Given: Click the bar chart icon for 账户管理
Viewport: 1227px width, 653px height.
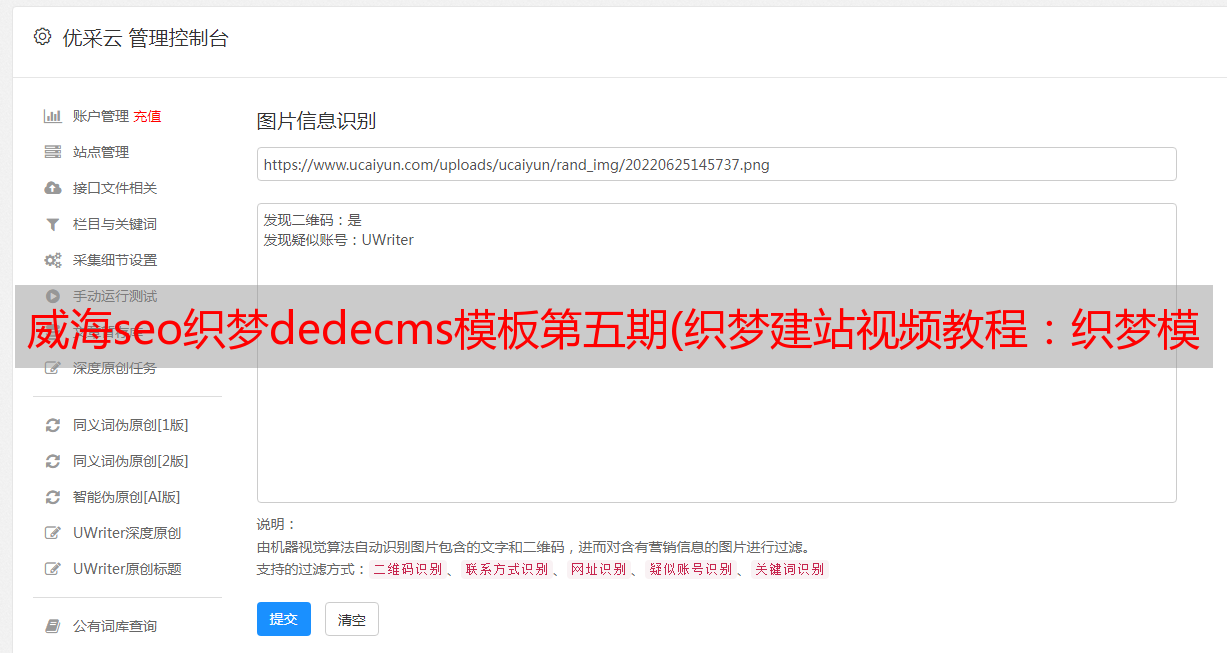Looking at the screenshot, I should point(53,116).
